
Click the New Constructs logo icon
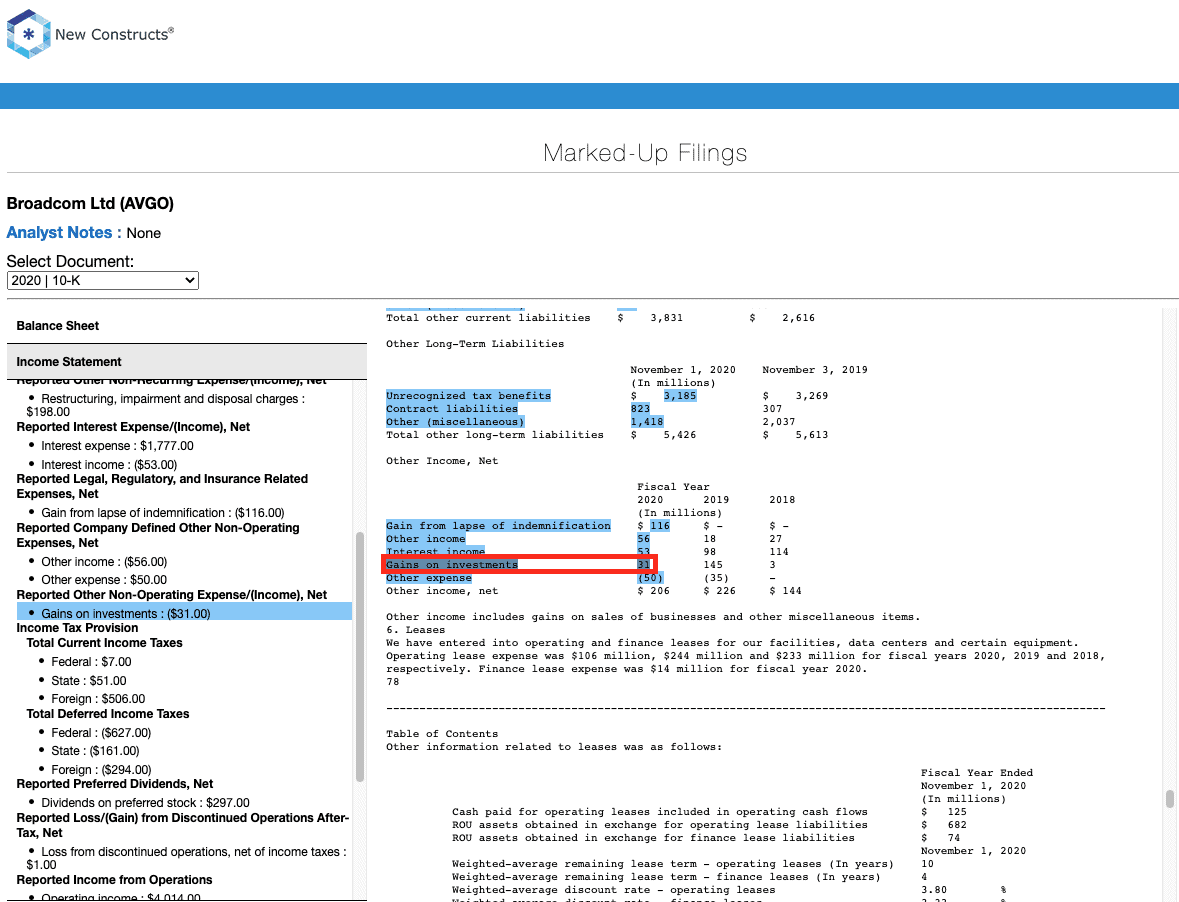[29, 34]
